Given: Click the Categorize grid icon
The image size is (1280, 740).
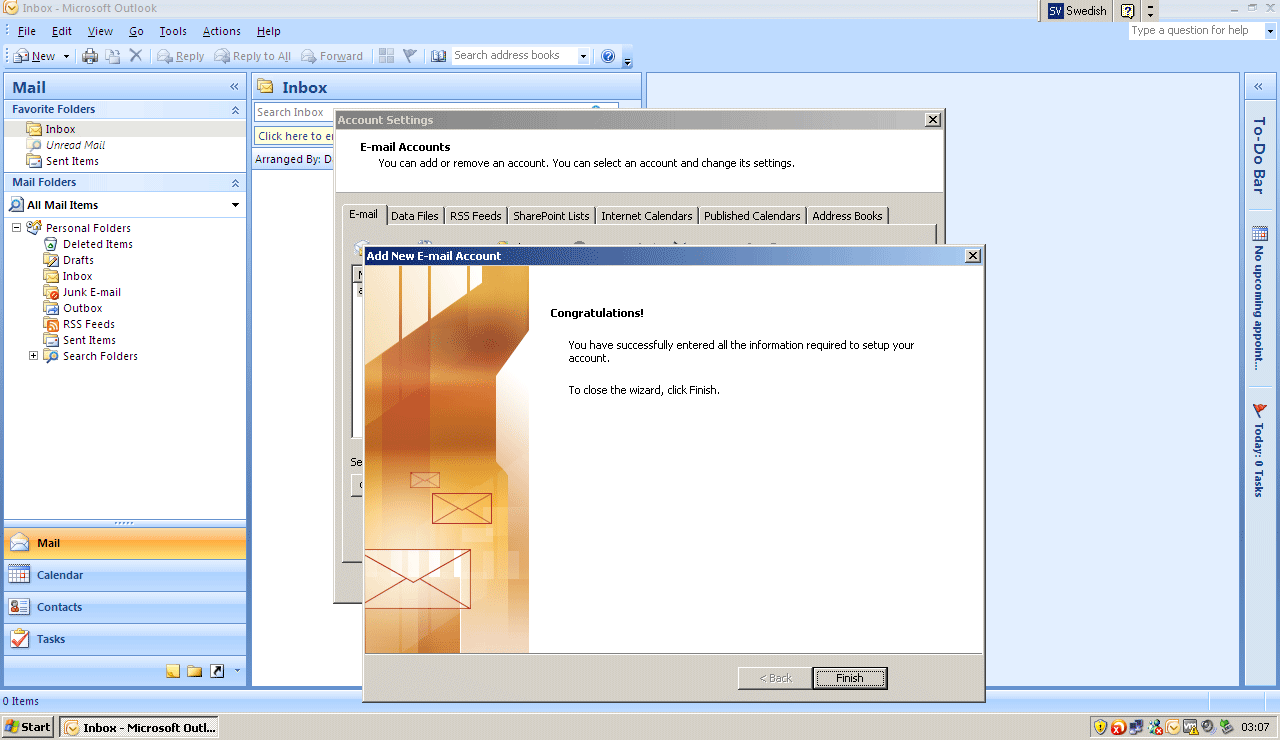Looking at the screenshot, I should click(387, 56).
